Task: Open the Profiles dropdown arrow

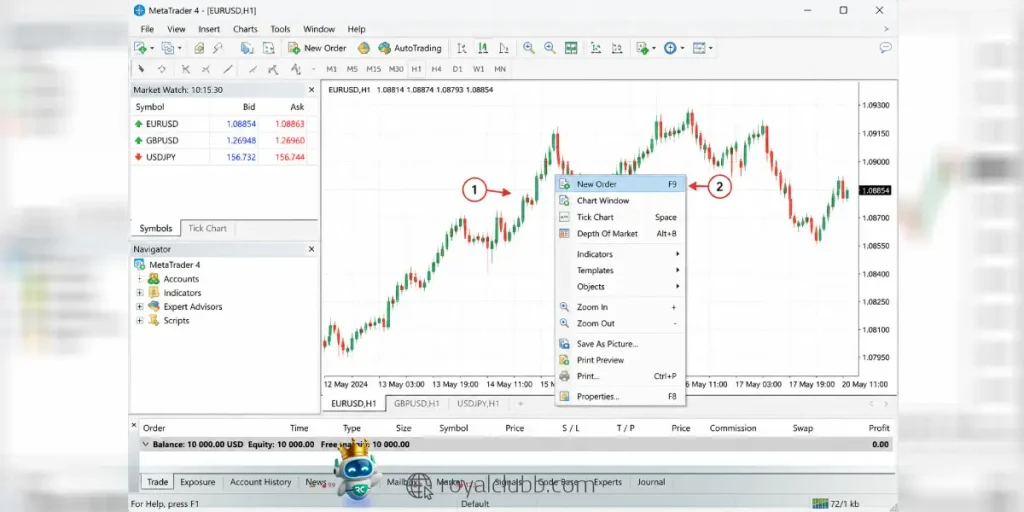Action: coord(180,48)
